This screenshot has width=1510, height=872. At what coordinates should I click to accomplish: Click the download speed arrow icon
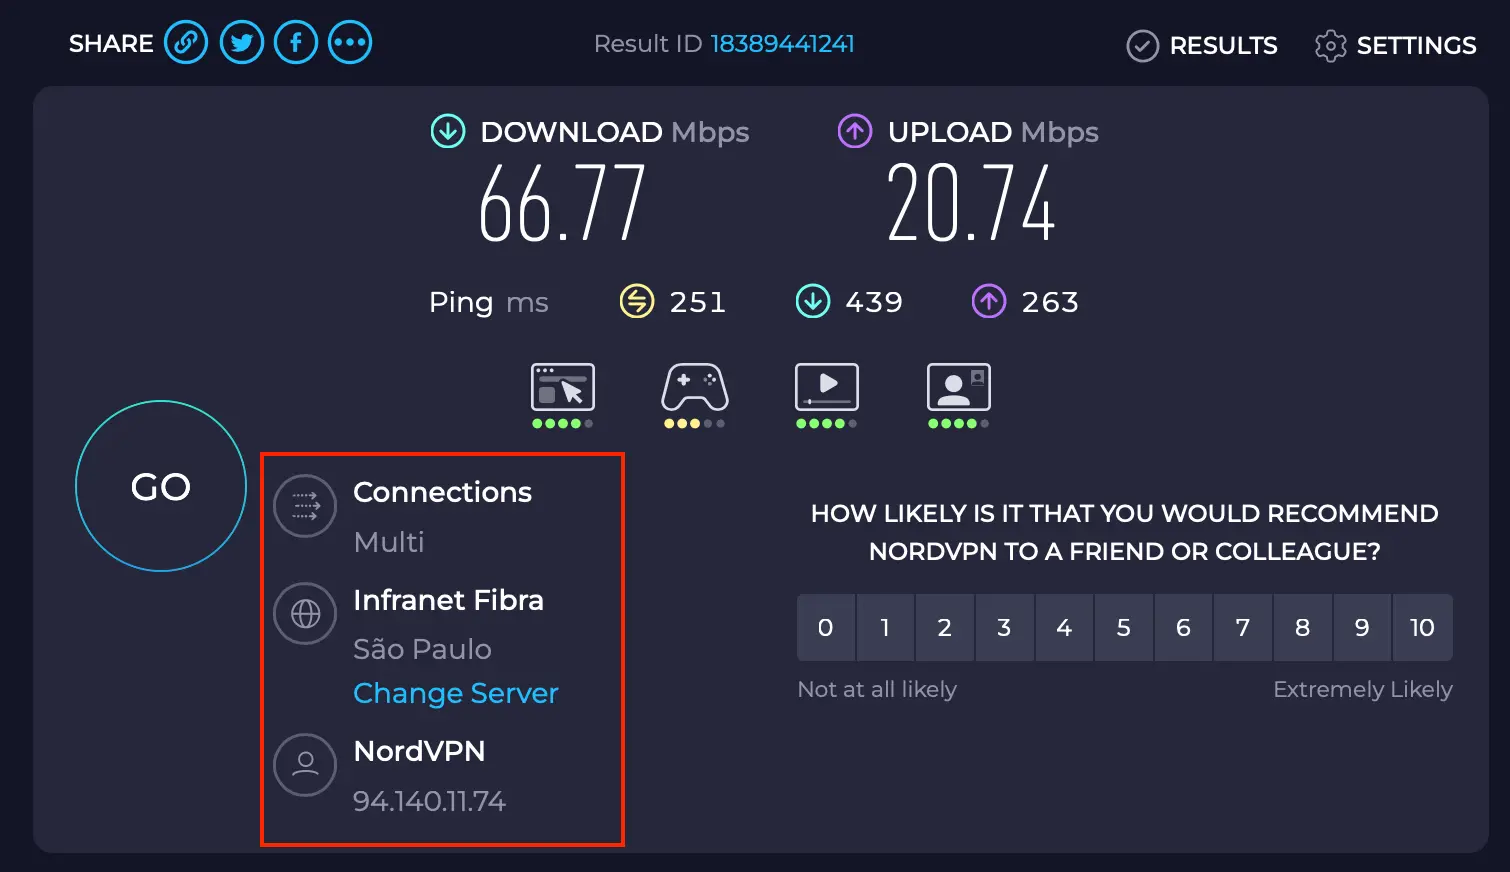[448, 131]
